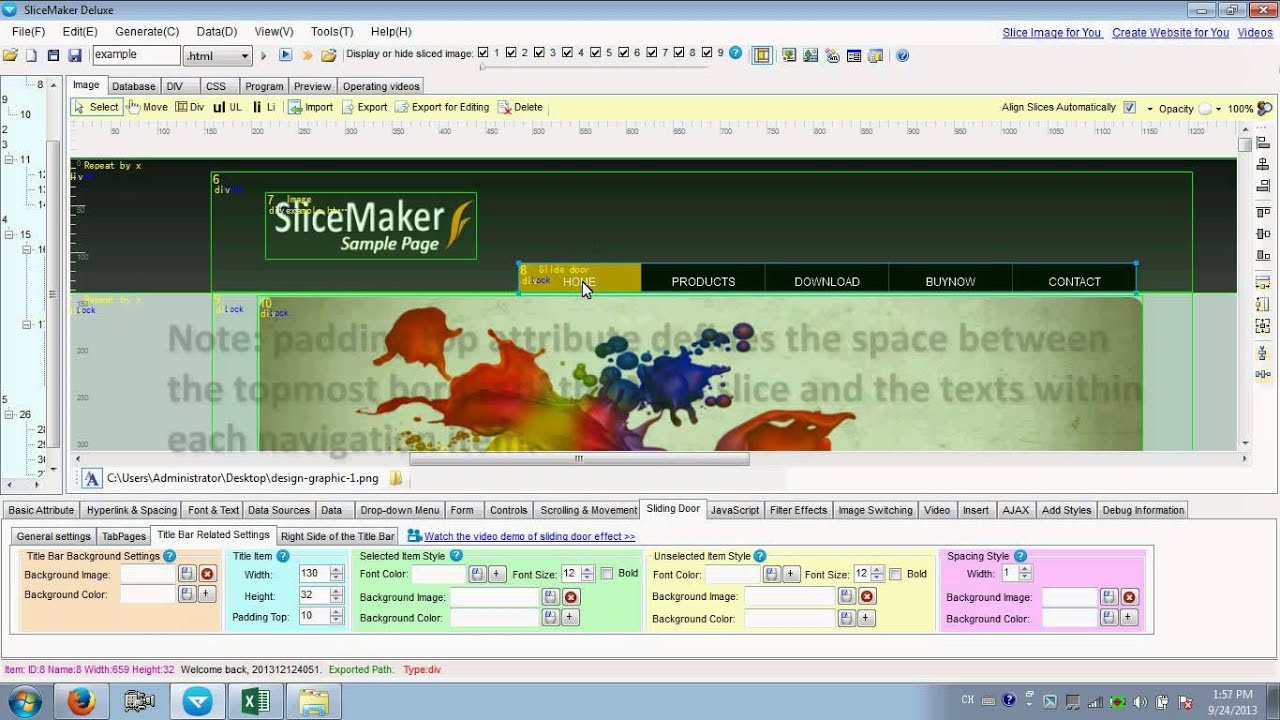This screenshot has width=1280, height=720.
Task: Clear Unselected Item background image
Action: point(867,597)
